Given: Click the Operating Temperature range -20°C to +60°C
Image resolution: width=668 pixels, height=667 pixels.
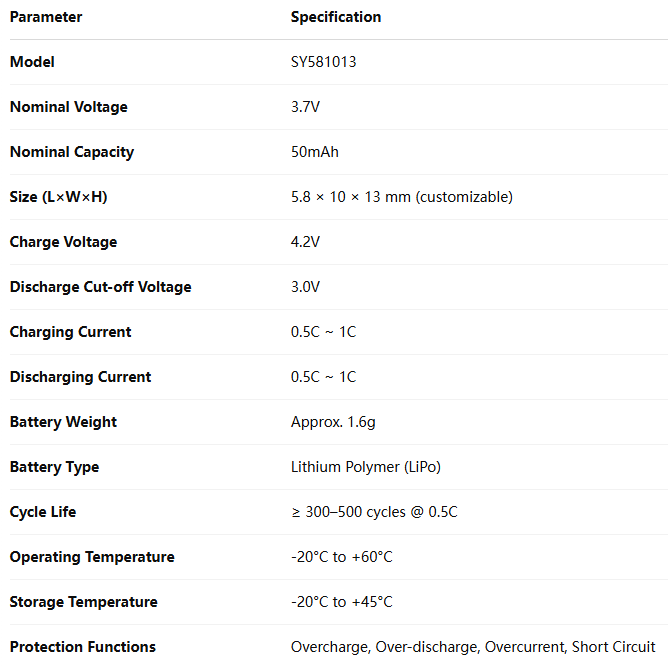Looking at the screenshot, I should (x=342, y=557).
